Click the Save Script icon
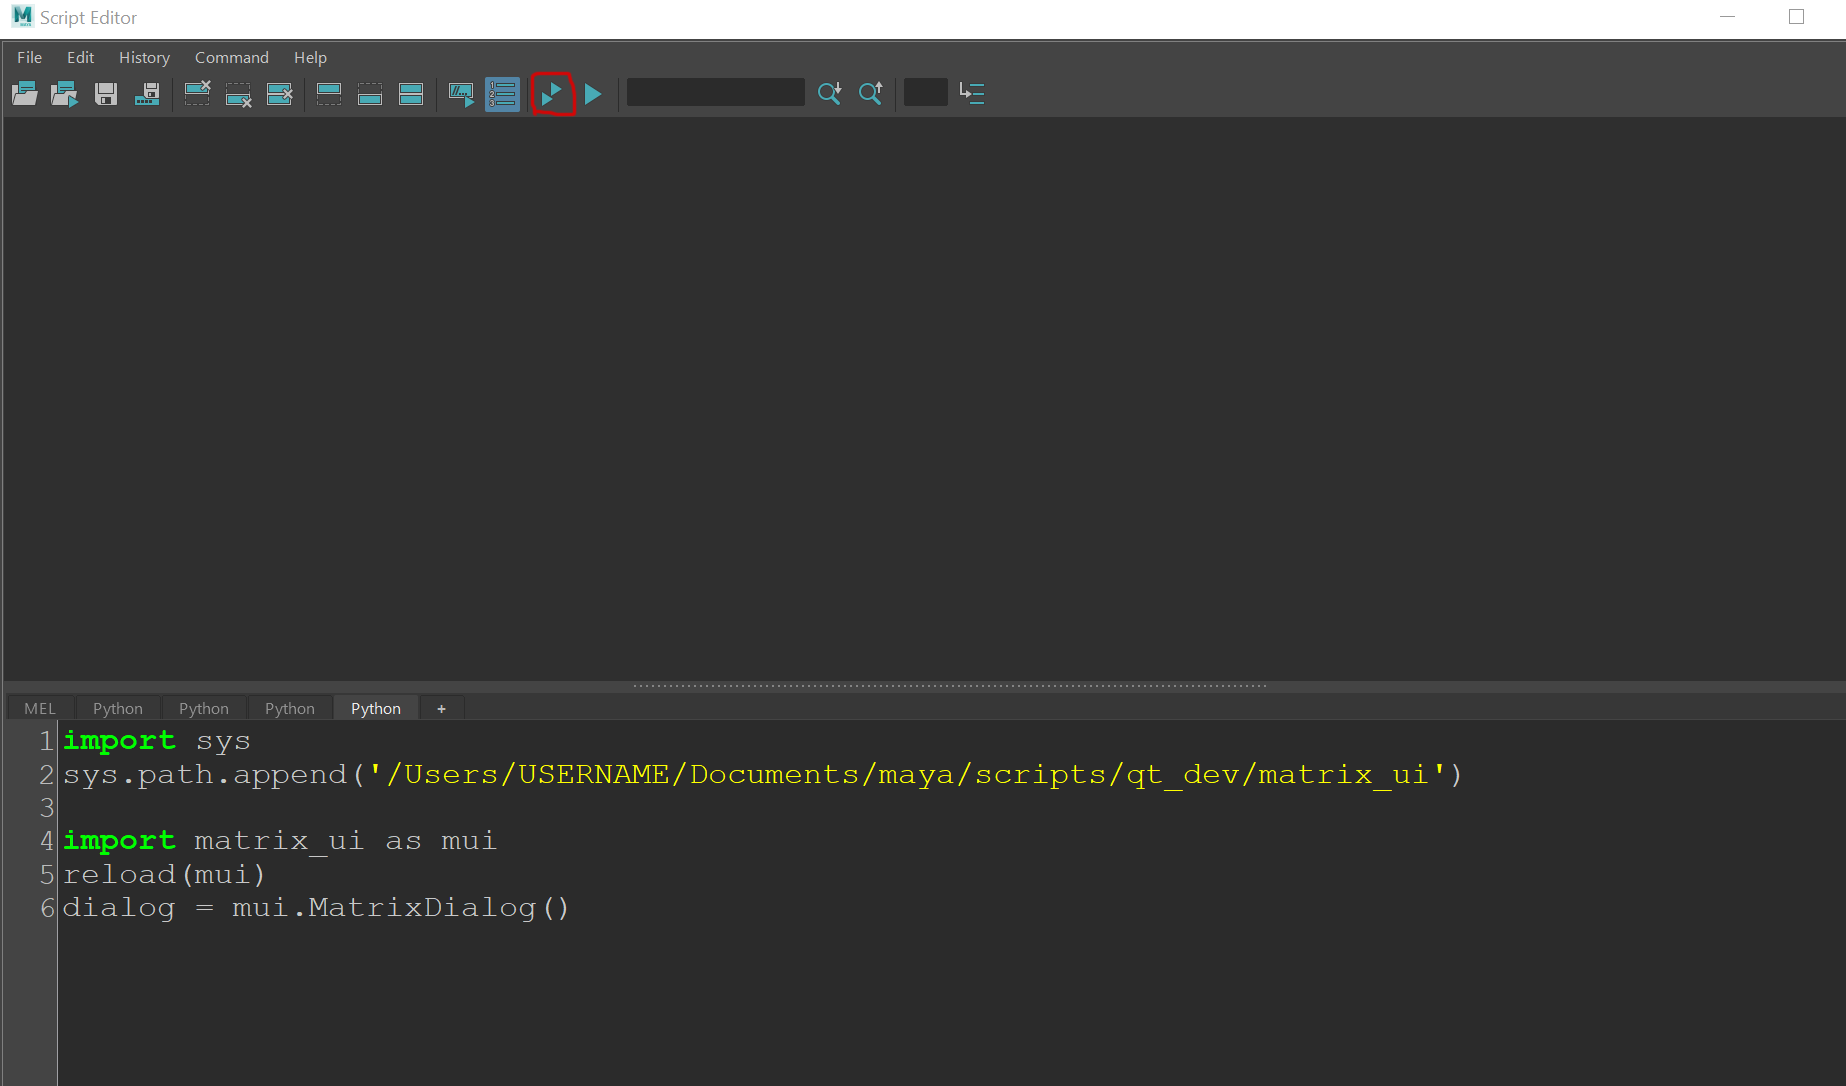This screenshot has height=1086, width=1846. coord(106,94)
